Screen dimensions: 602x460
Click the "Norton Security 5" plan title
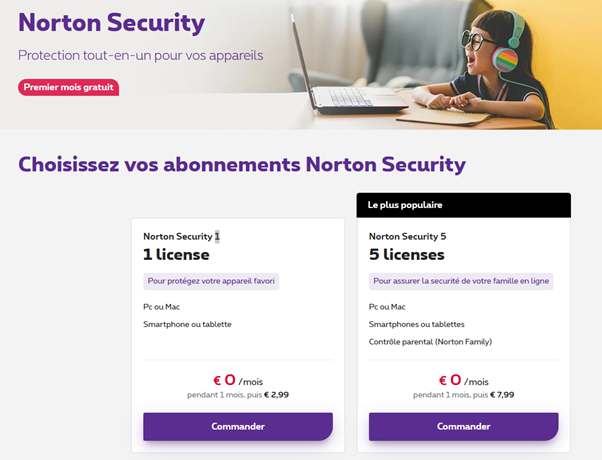(x=407, y=237)
